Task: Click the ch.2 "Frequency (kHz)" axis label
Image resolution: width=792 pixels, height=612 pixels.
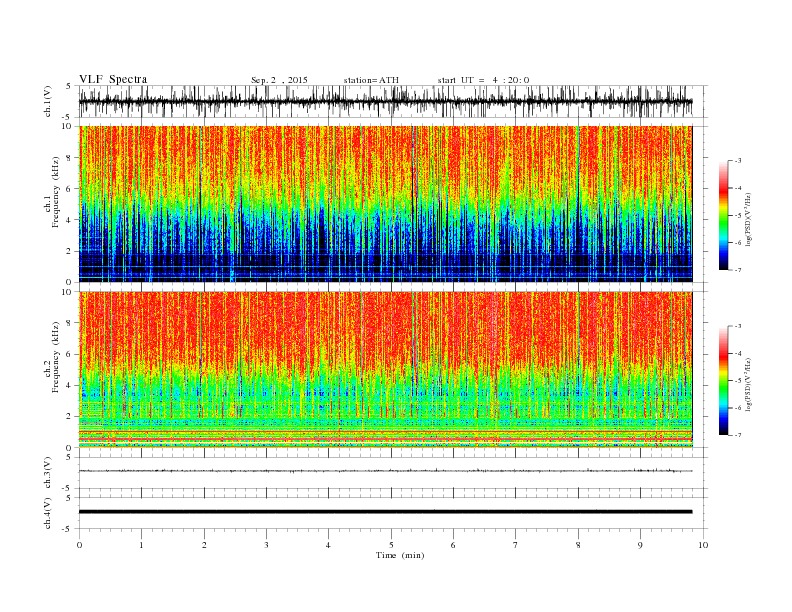Action: pos(55,356)
